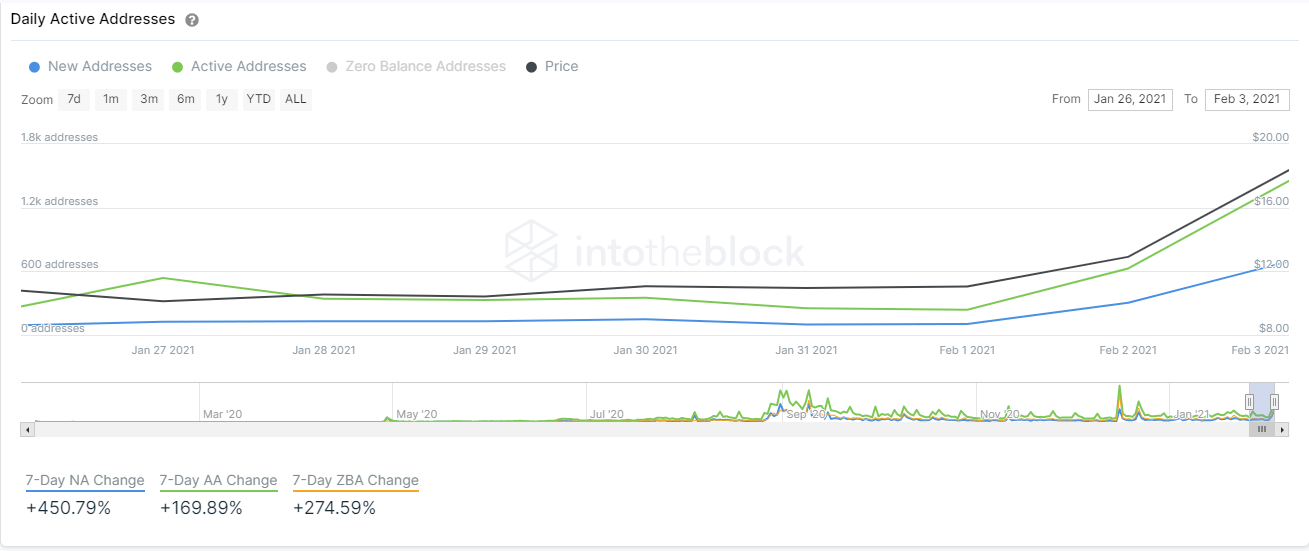Click the green Active Addresses legend dot

pyautogui.click(x=177, y=67)
